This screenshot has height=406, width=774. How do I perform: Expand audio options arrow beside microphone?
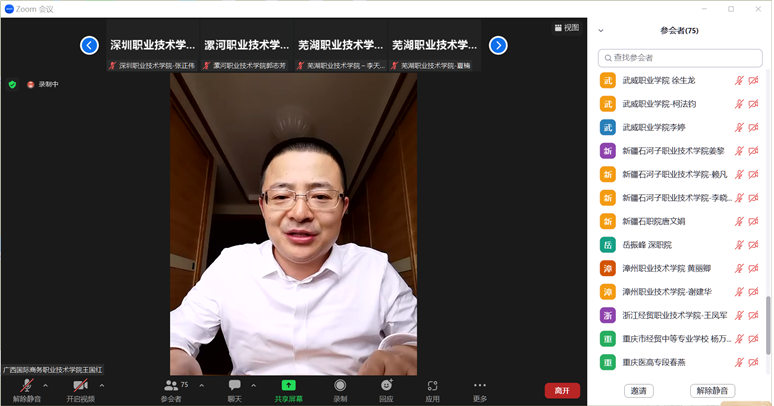(46, 385)
